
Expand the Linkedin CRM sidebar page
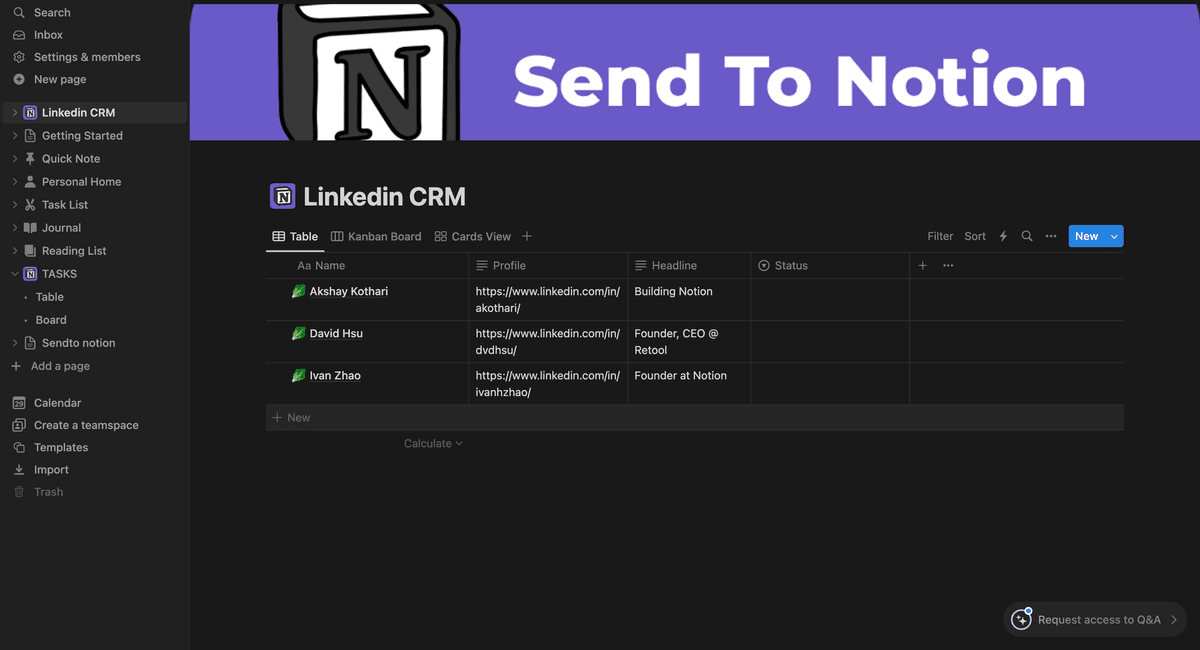(x=14, y=113)
